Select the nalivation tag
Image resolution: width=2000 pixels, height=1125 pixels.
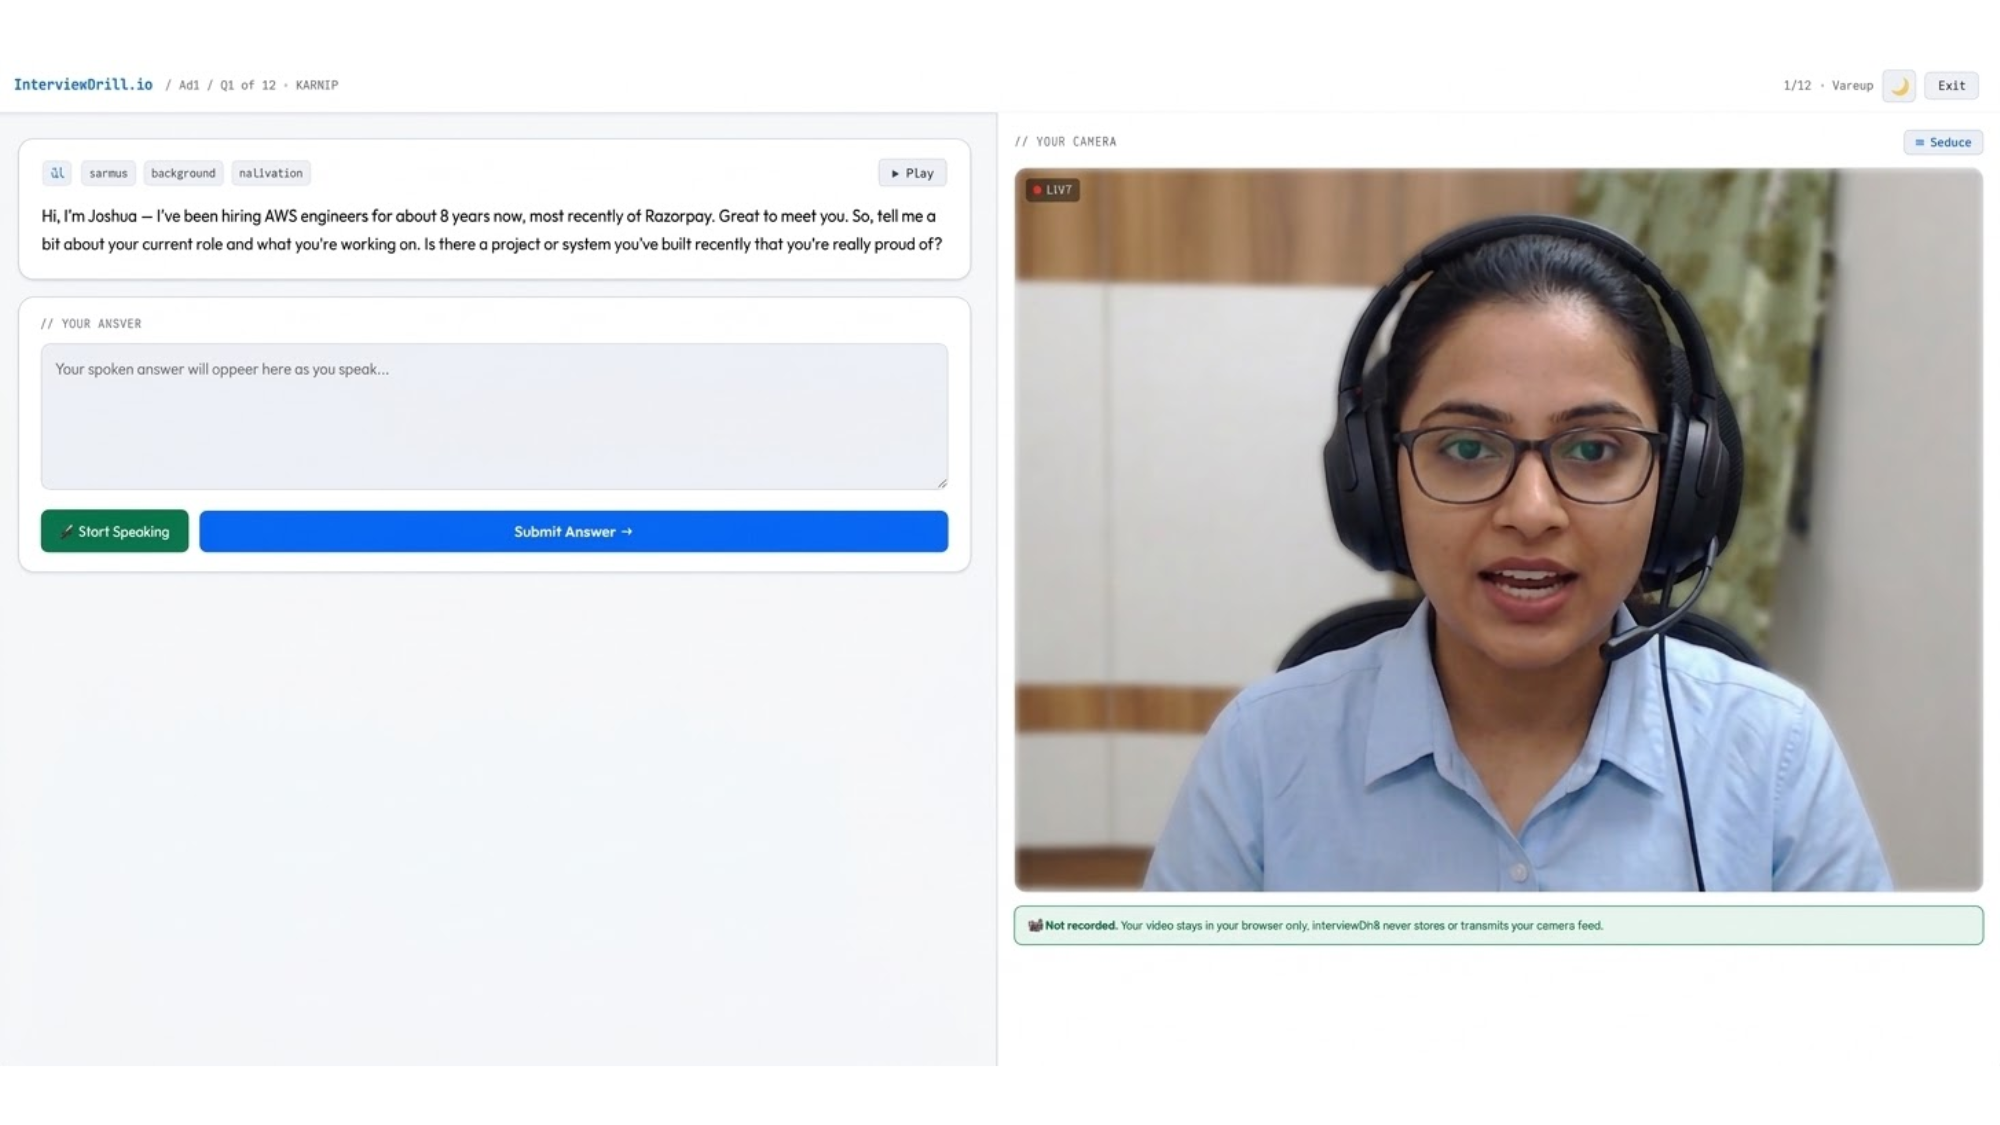[x=270, y=173]
